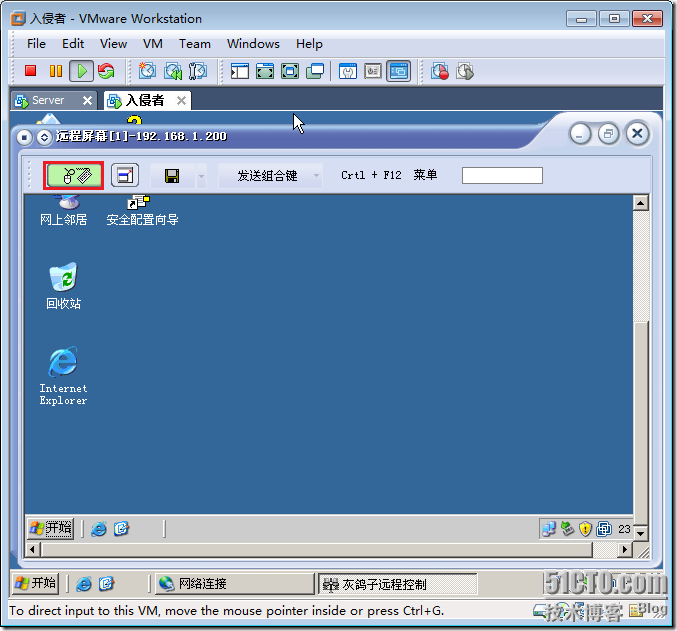The image size is (677, 631).
Task: Open the Edit menu
Action: 73,44
